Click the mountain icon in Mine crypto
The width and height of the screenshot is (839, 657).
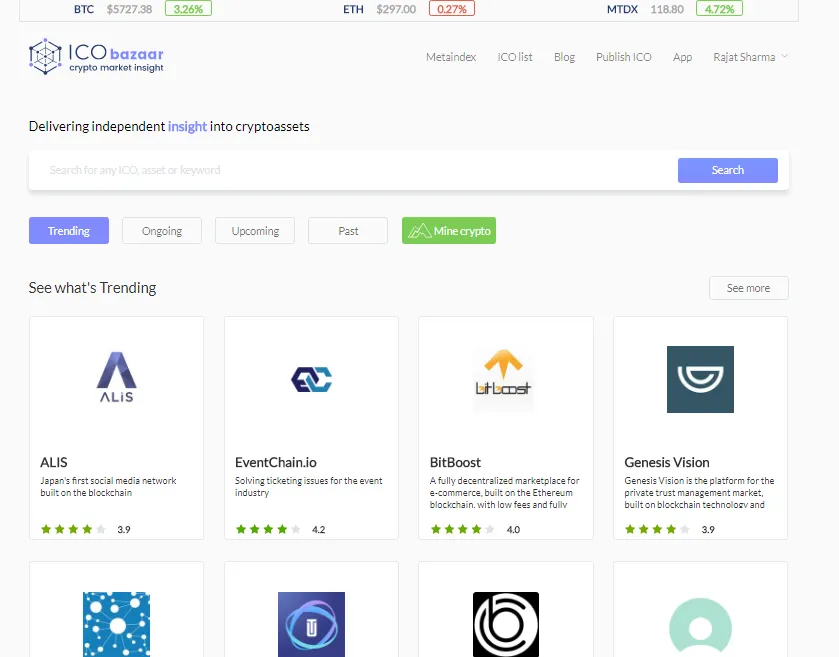(420, 231)
